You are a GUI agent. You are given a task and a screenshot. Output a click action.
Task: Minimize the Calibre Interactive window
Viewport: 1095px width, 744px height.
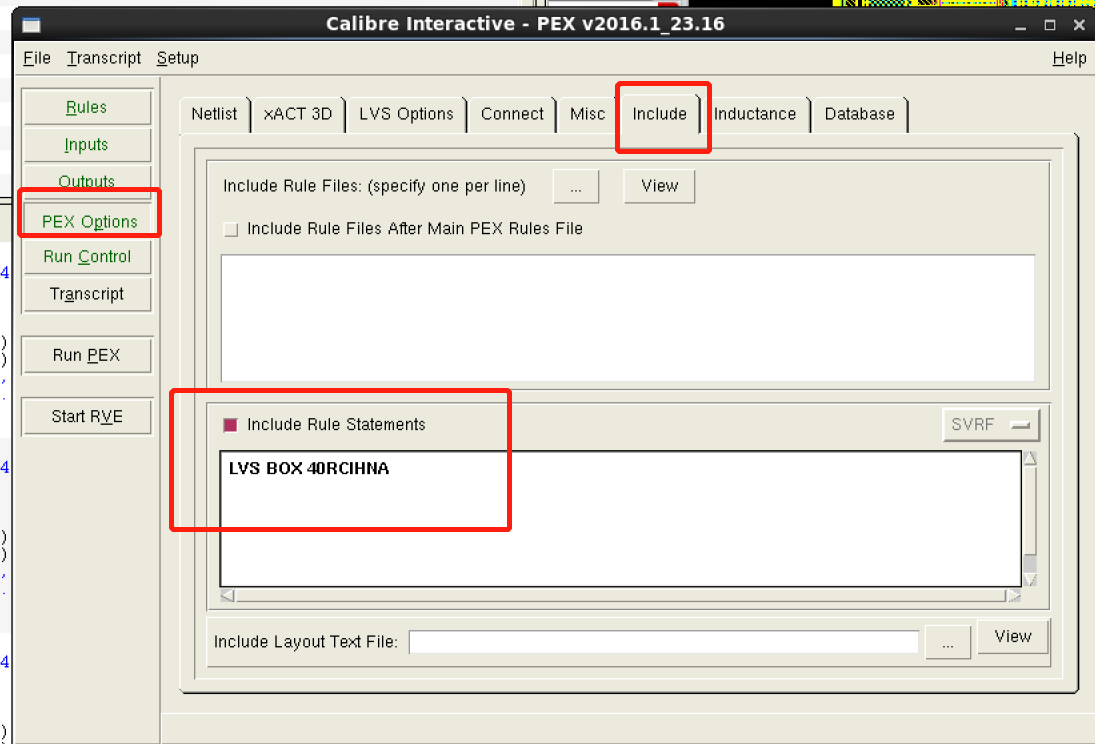tap(1020, 26)
